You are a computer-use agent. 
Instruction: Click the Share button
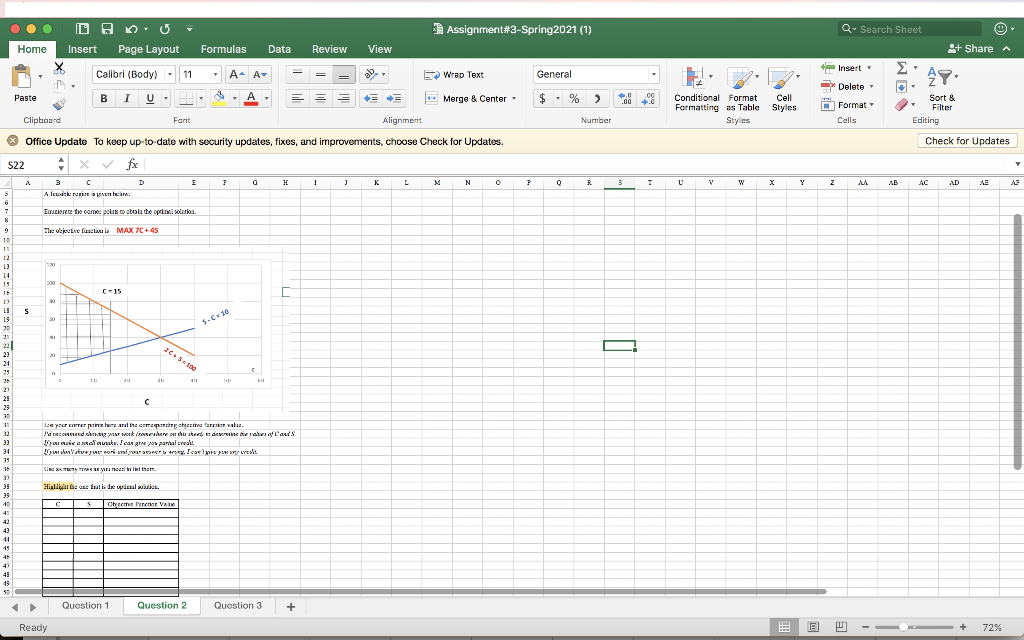click(970, 49)
